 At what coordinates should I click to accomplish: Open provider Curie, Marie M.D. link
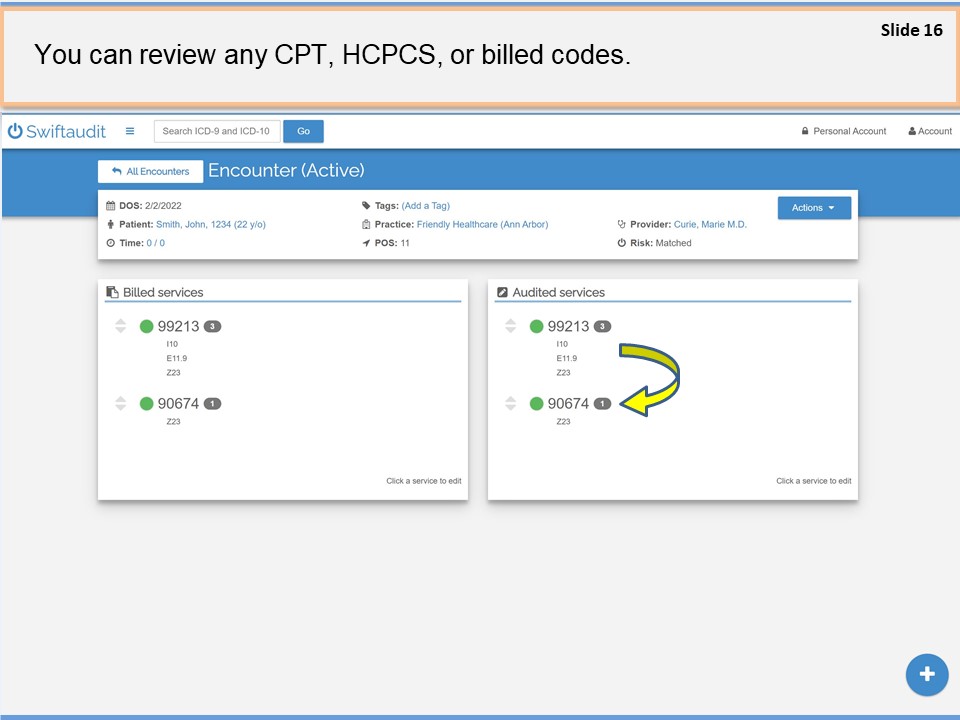(710, 225)
